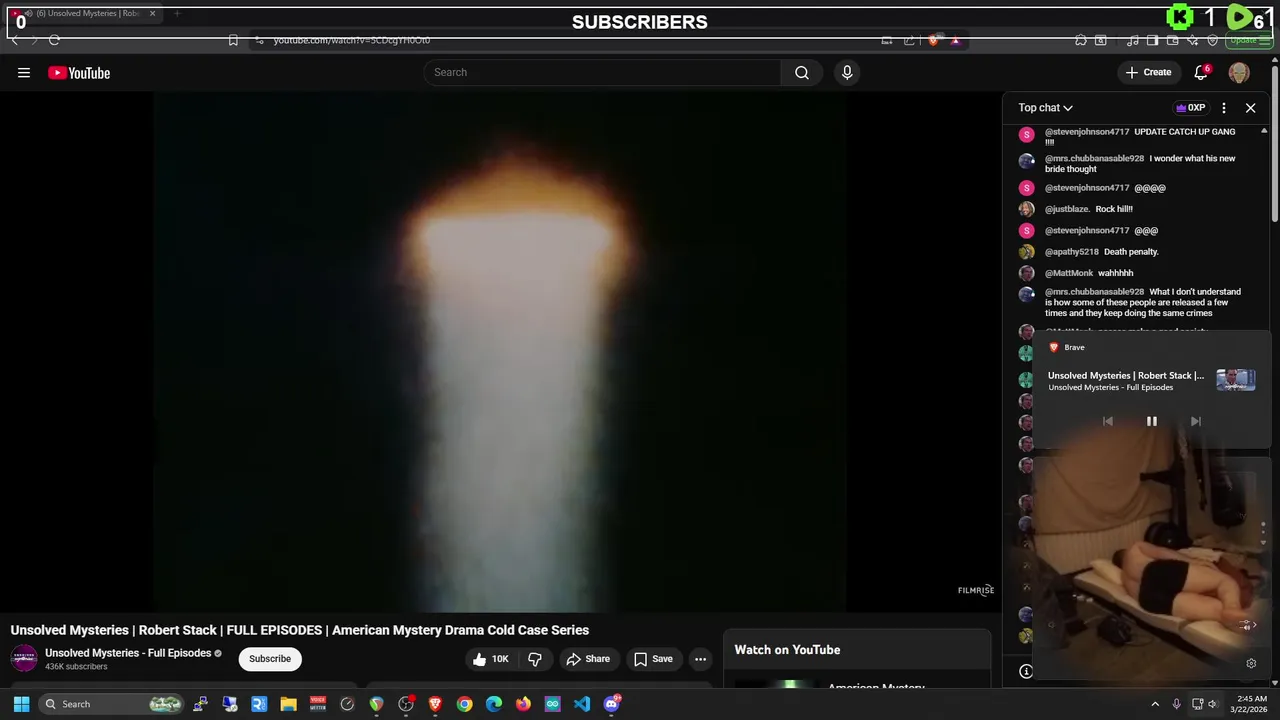Viewport: 1280px width, 720px height.
Task: Go to YouTube home via logo
Action: coord(79,72)
